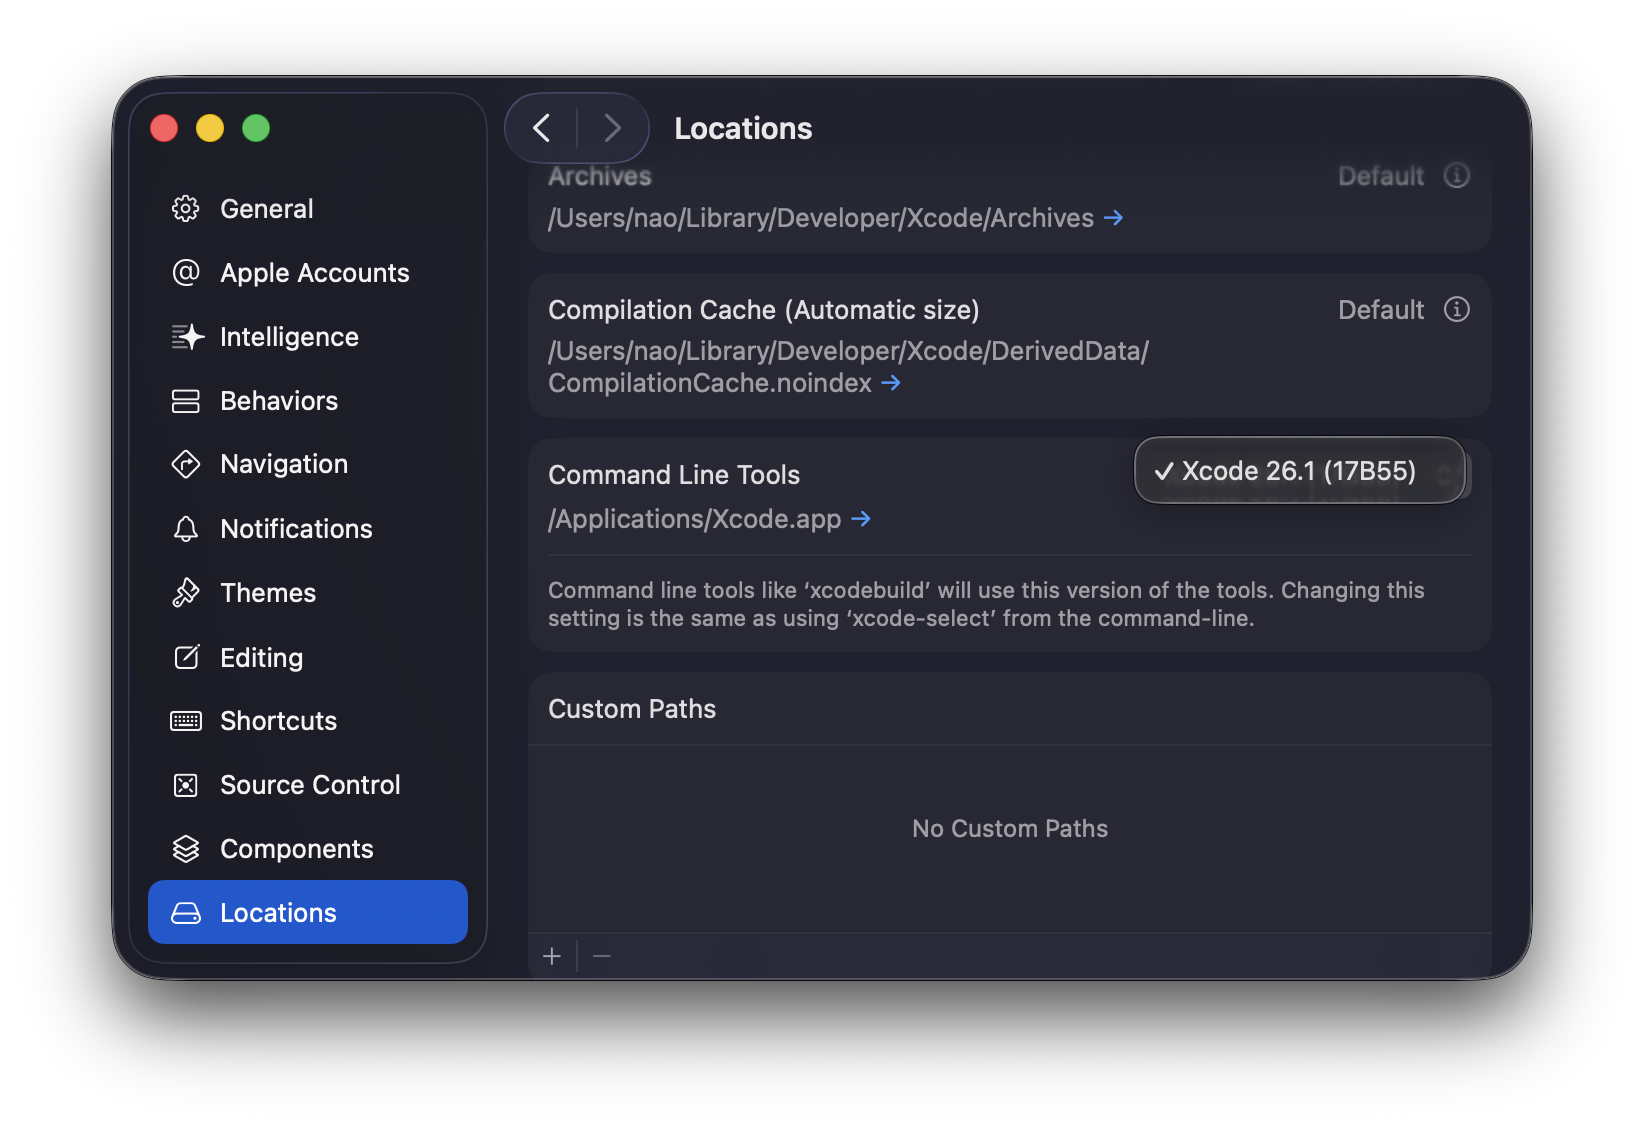
Task: Switch to the Behaviors settings pane
Action: pos(279,401)
